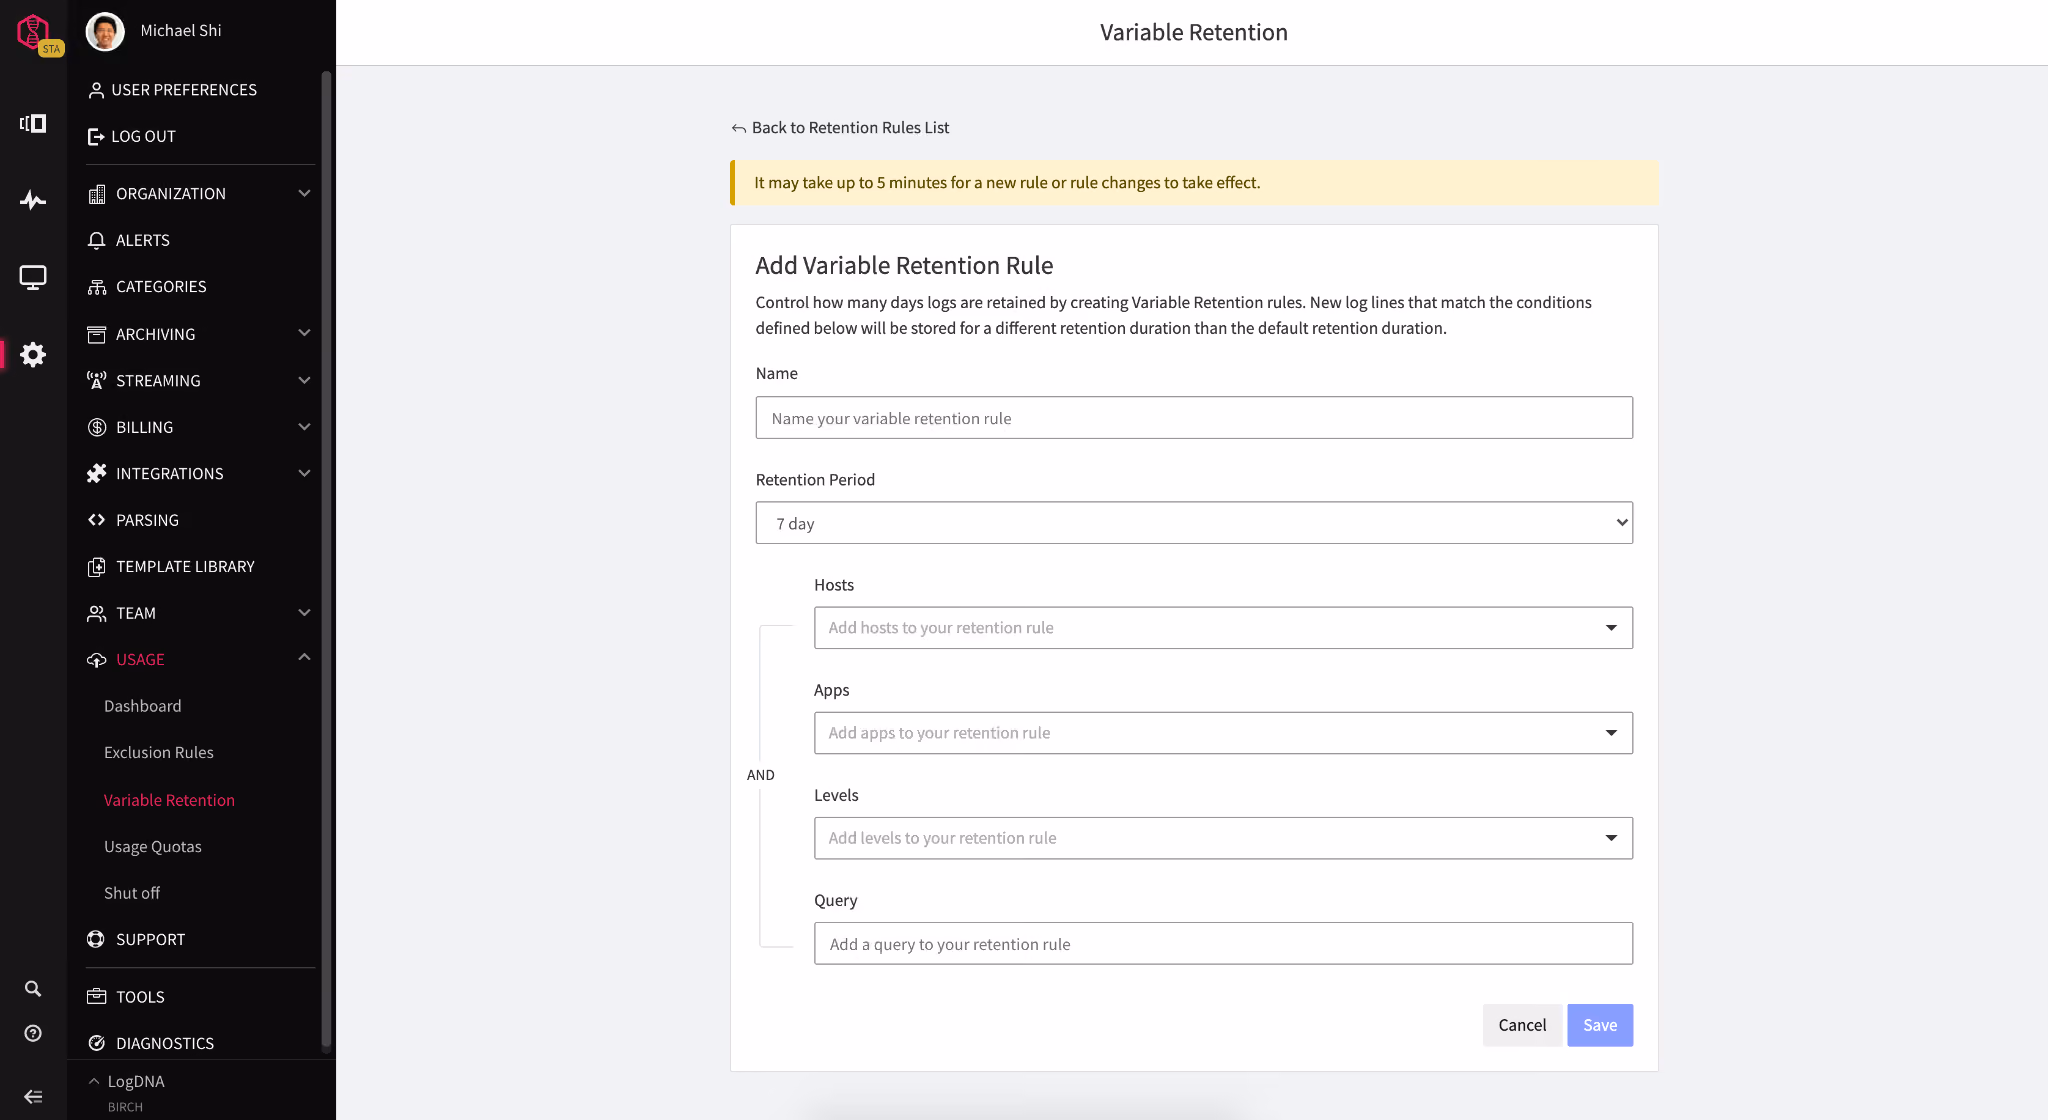Click the Integrations puzzle icon
Screen dimensions: 2048x1120
96,473
